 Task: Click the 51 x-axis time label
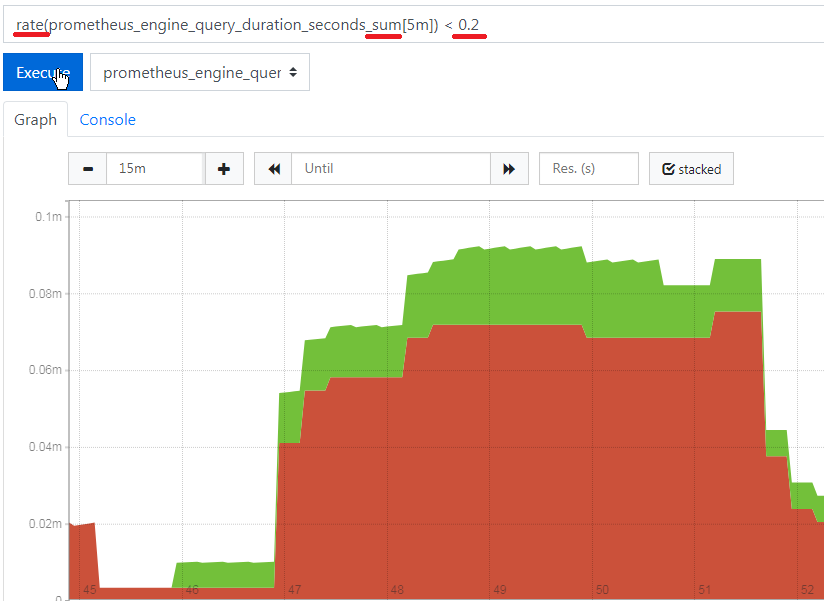705,590
